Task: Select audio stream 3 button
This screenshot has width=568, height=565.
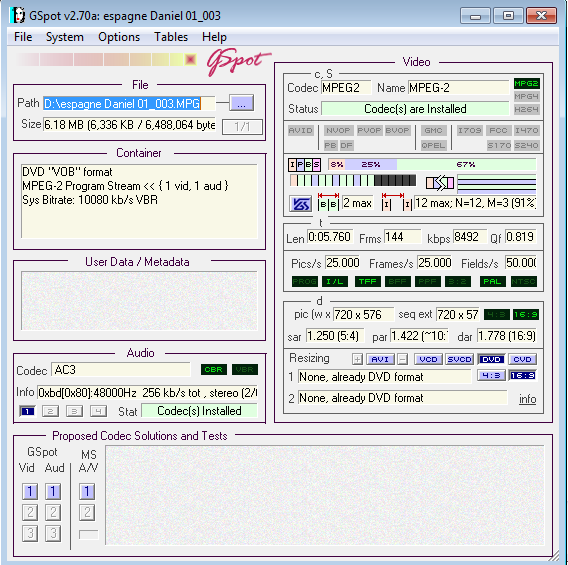Action: point(74,411)
